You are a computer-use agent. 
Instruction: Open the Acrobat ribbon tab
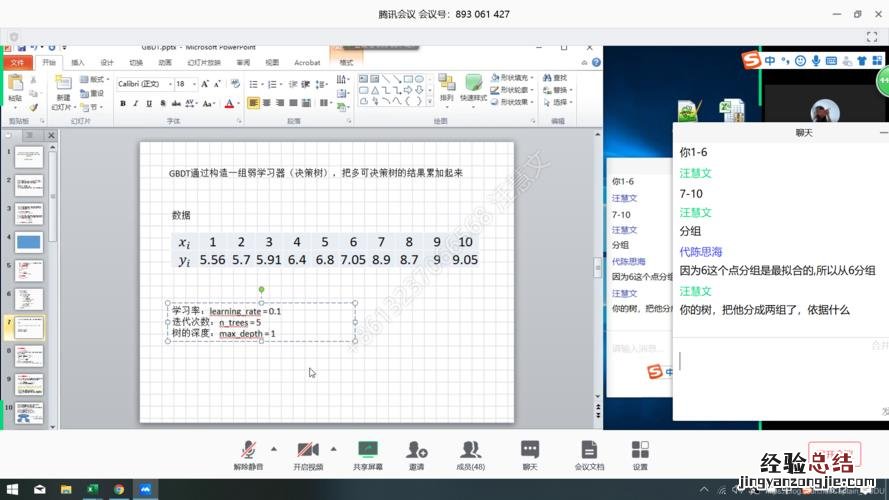point(307,62)
